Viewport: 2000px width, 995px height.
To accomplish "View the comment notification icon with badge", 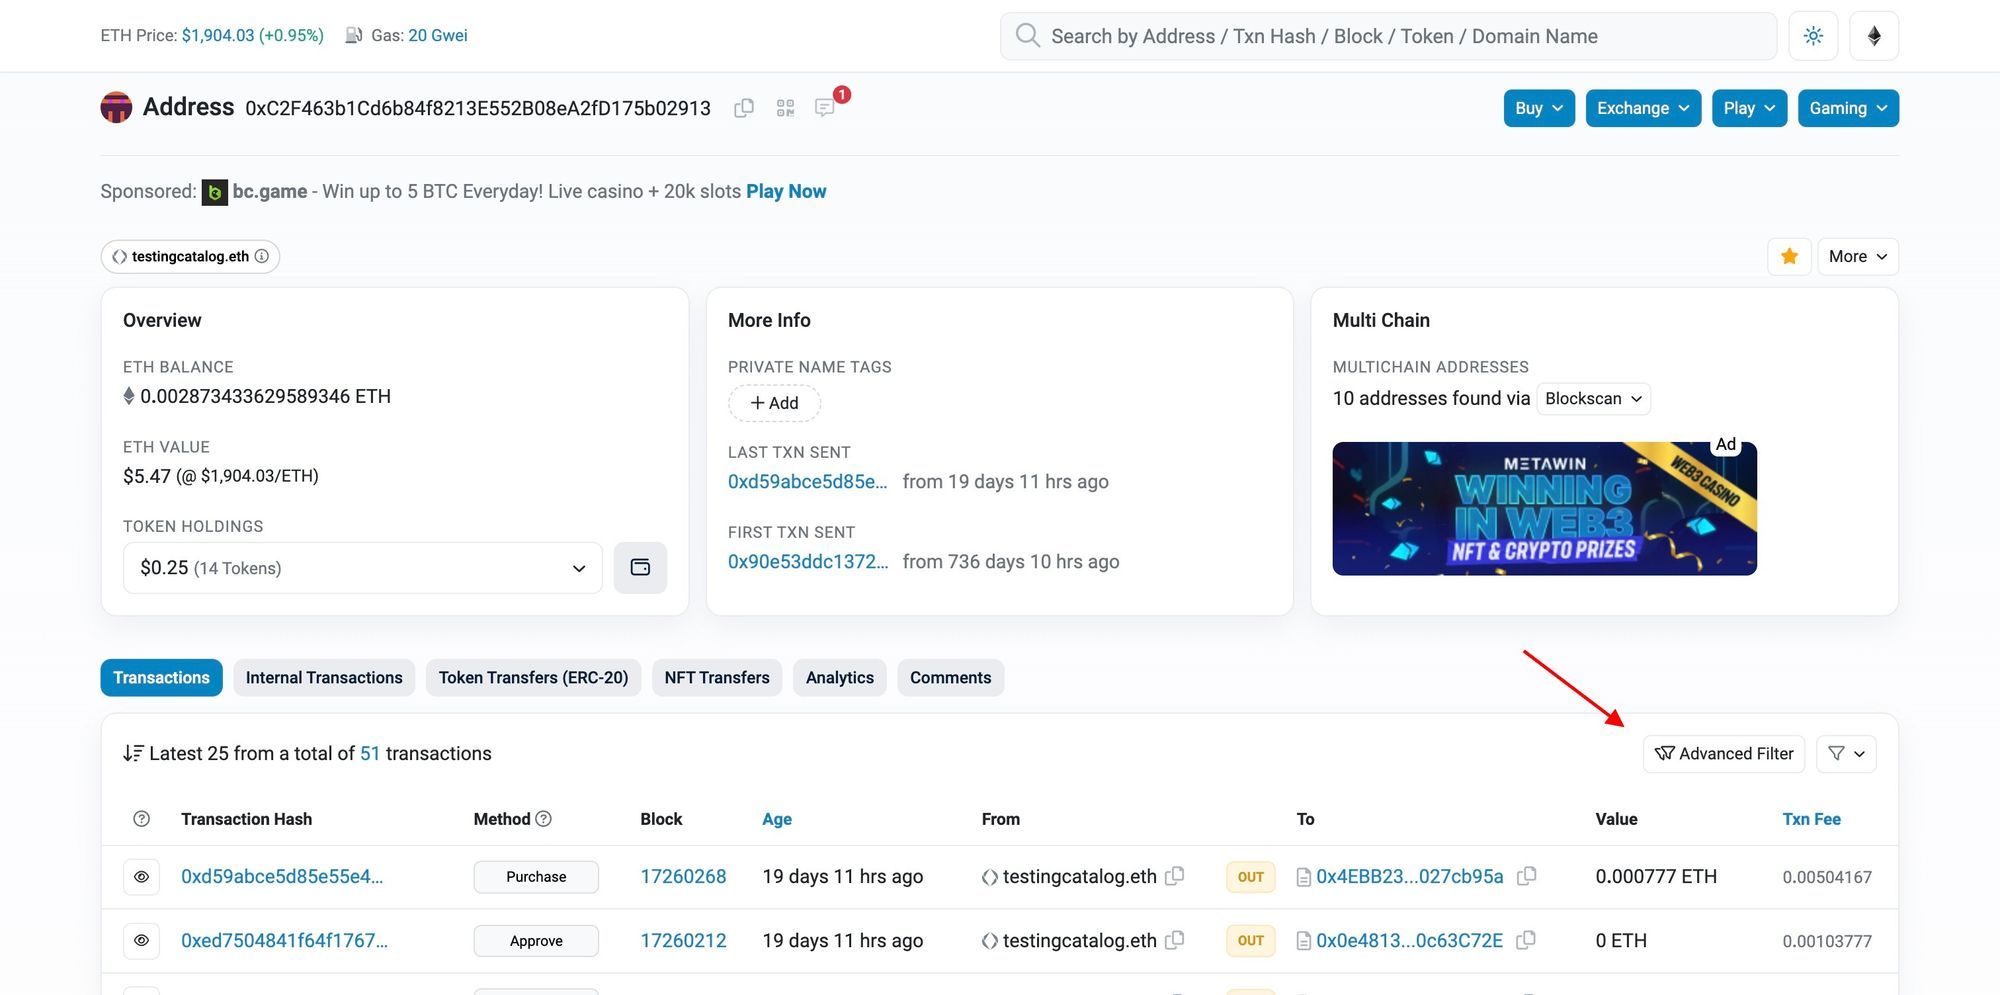I will pos(826,107).
